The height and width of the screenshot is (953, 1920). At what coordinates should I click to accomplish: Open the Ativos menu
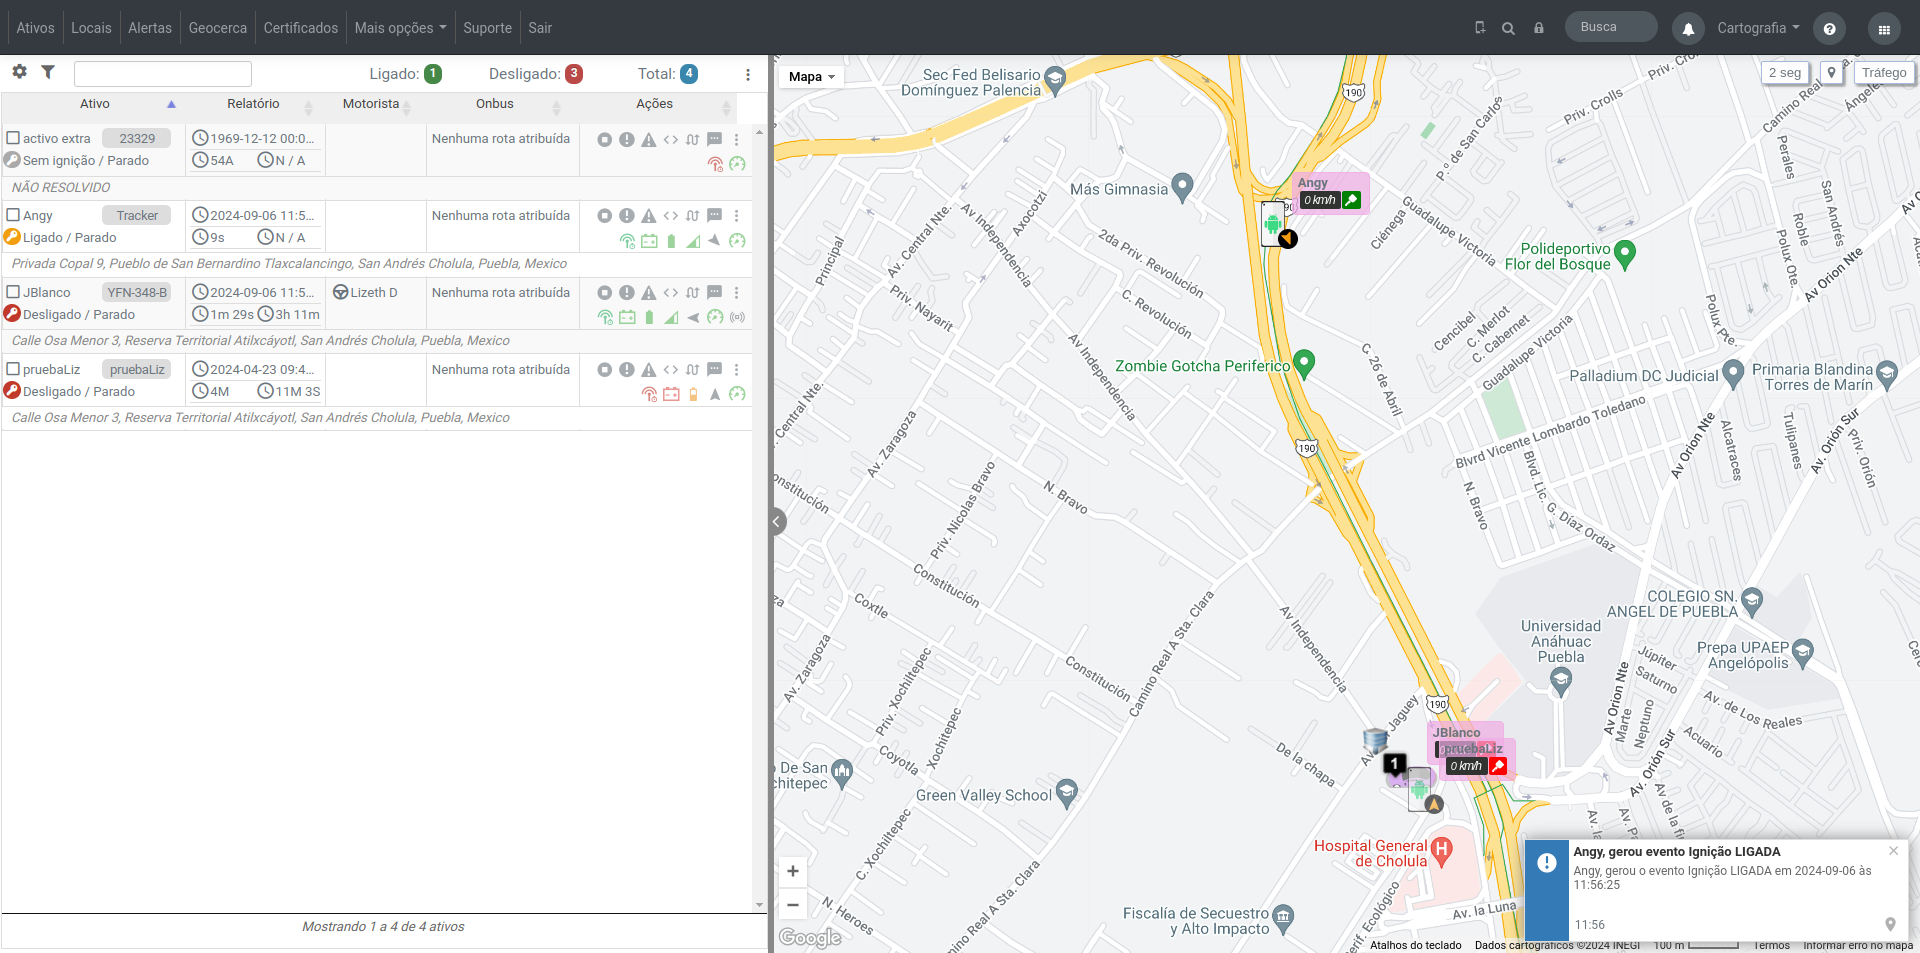coord(36,28)
